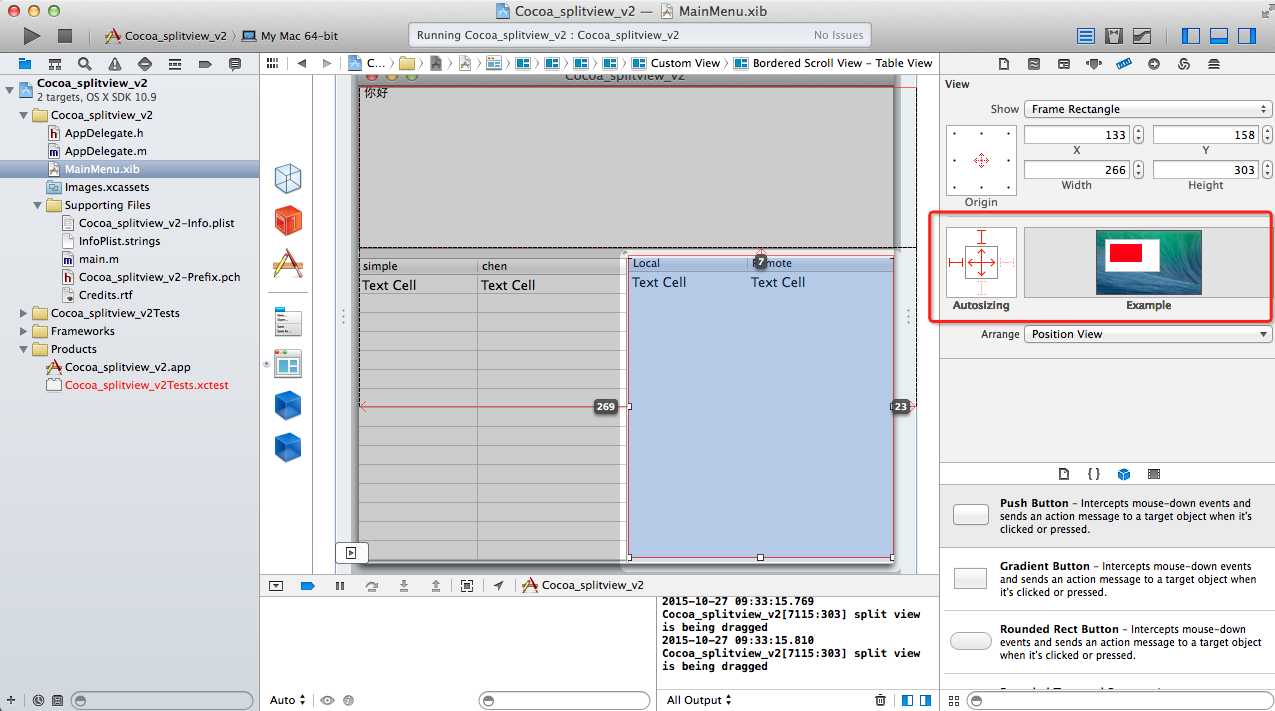
Task: Collapse the Products group
Action: pos(24,349)
